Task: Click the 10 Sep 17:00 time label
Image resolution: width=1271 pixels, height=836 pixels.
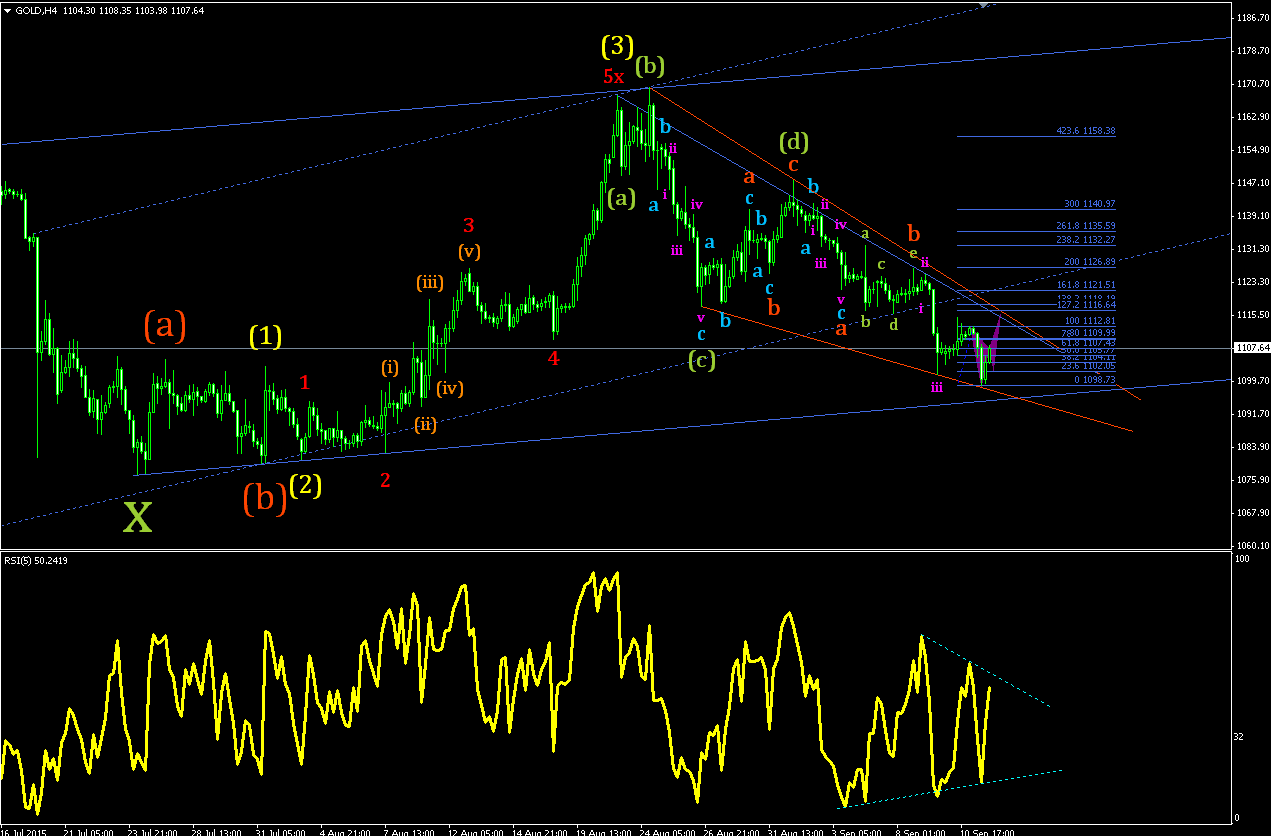Action: pyautogui.click(x=988, y=831)
